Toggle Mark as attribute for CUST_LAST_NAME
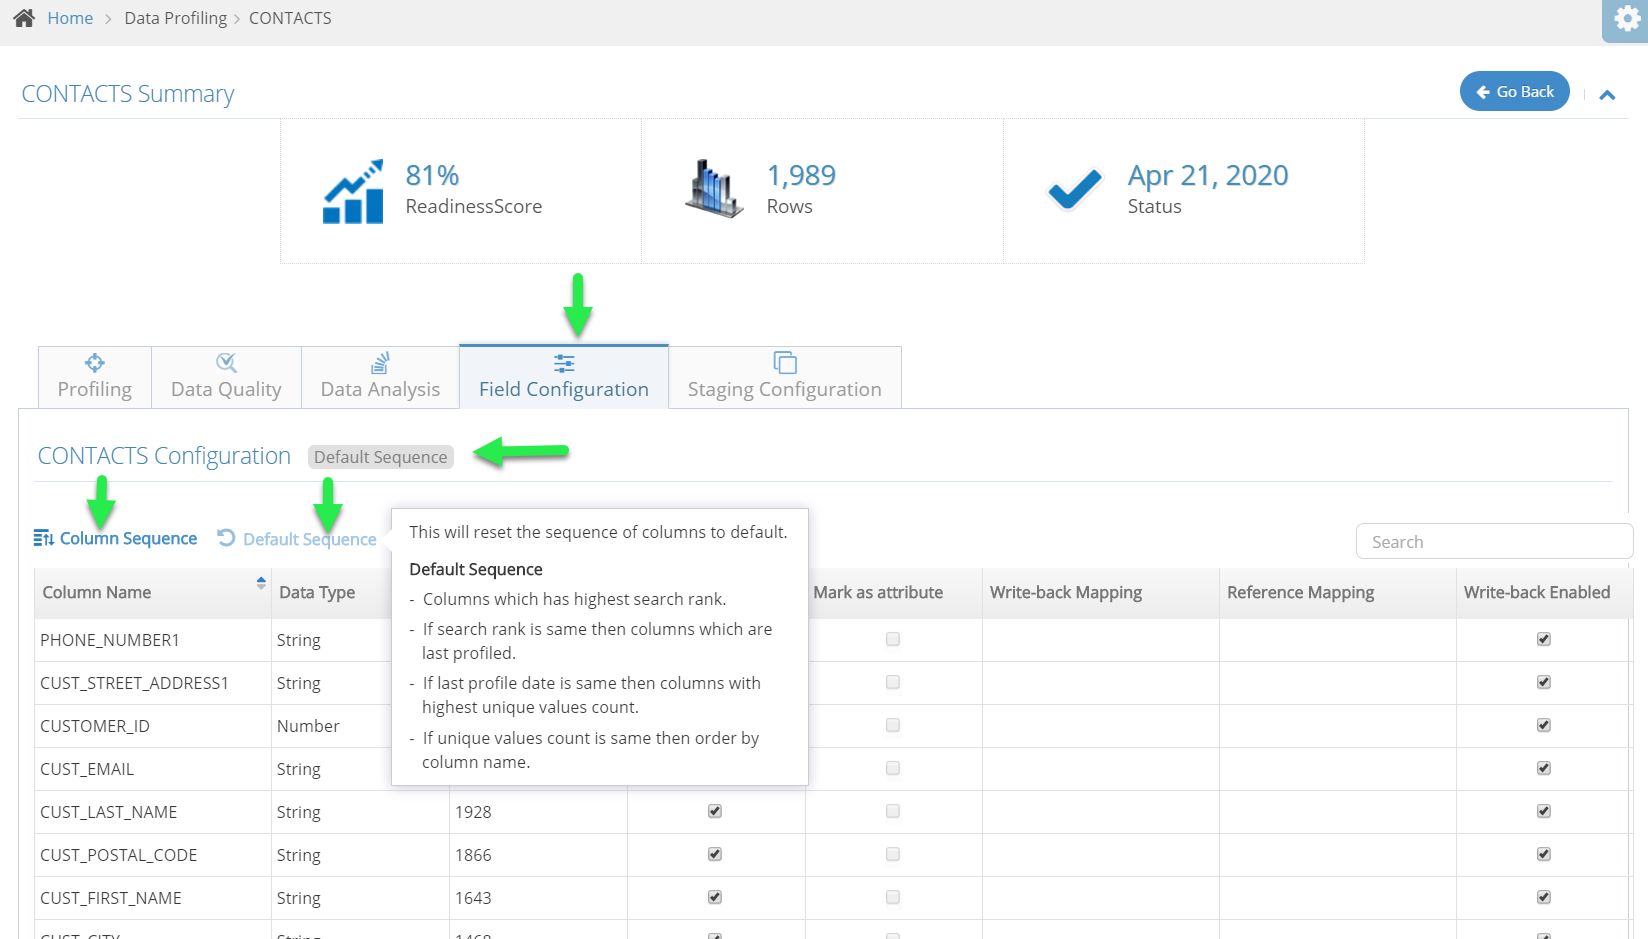This screenshot has height=939, width=1648. pos(893,811)
